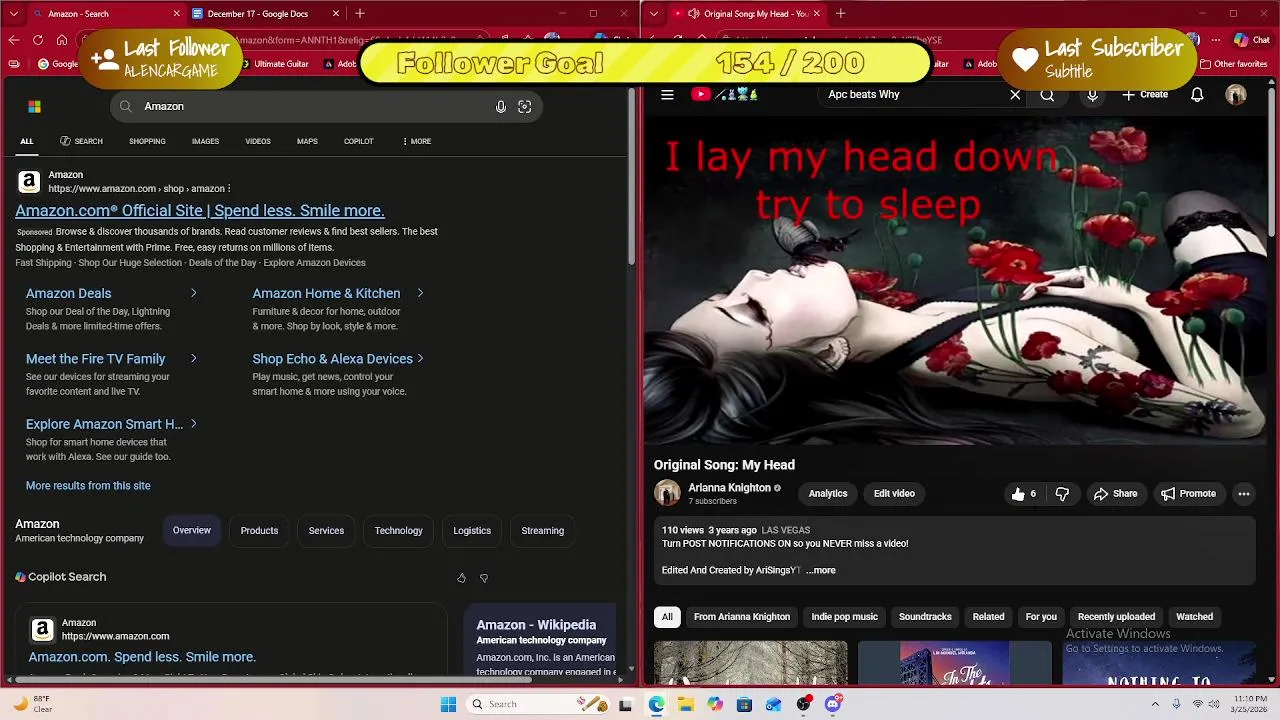Open the tab list dropdown in right browser
This screenshot has width=1280, height=720.
coord(654,14)
